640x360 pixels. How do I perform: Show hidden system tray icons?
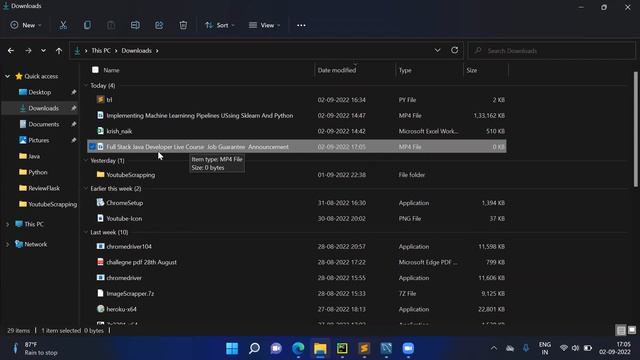(493, 348)
